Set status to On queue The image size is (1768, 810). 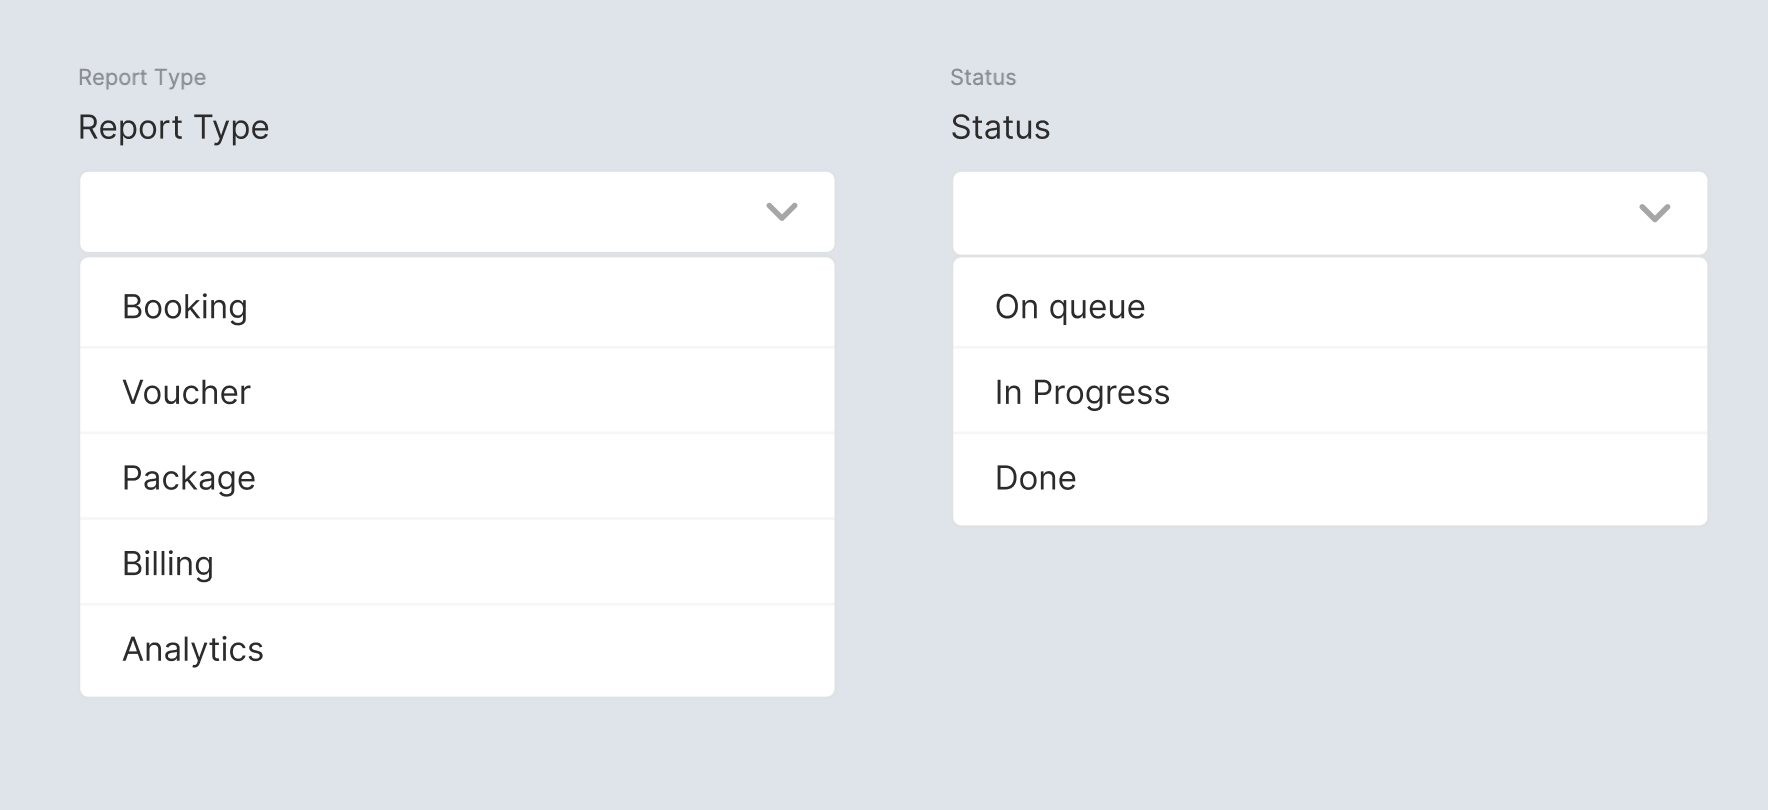pos(1070,307)
